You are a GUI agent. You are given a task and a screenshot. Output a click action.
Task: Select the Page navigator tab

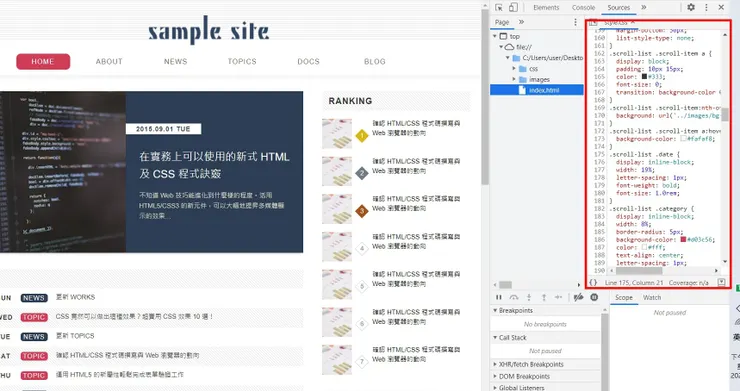pos(502,22)
